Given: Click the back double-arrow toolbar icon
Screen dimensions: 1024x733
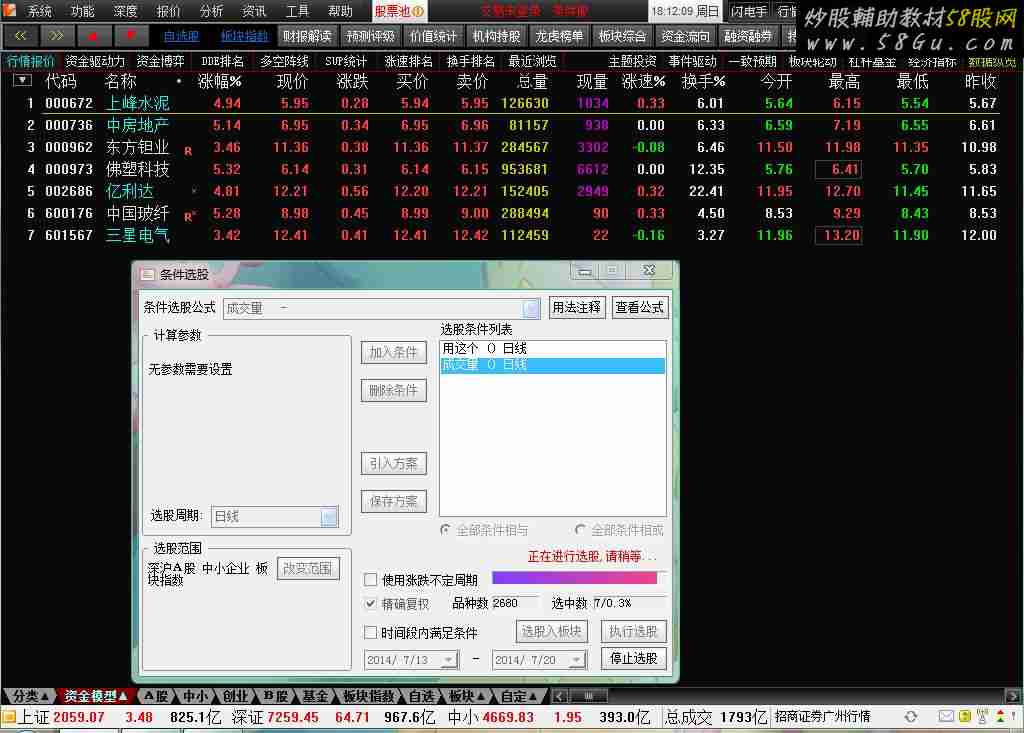Looking at the screenshot, I should click(x=21, y=36).
